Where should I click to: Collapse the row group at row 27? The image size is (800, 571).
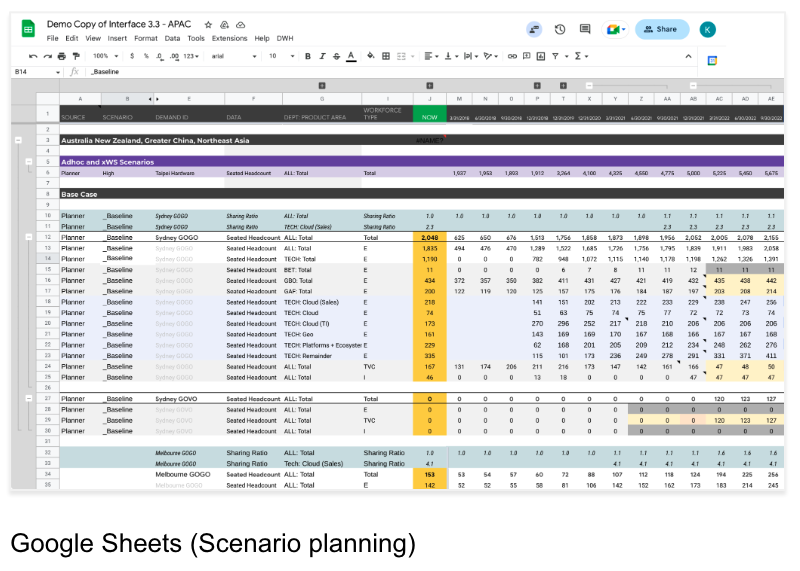[x=29, y=399]
